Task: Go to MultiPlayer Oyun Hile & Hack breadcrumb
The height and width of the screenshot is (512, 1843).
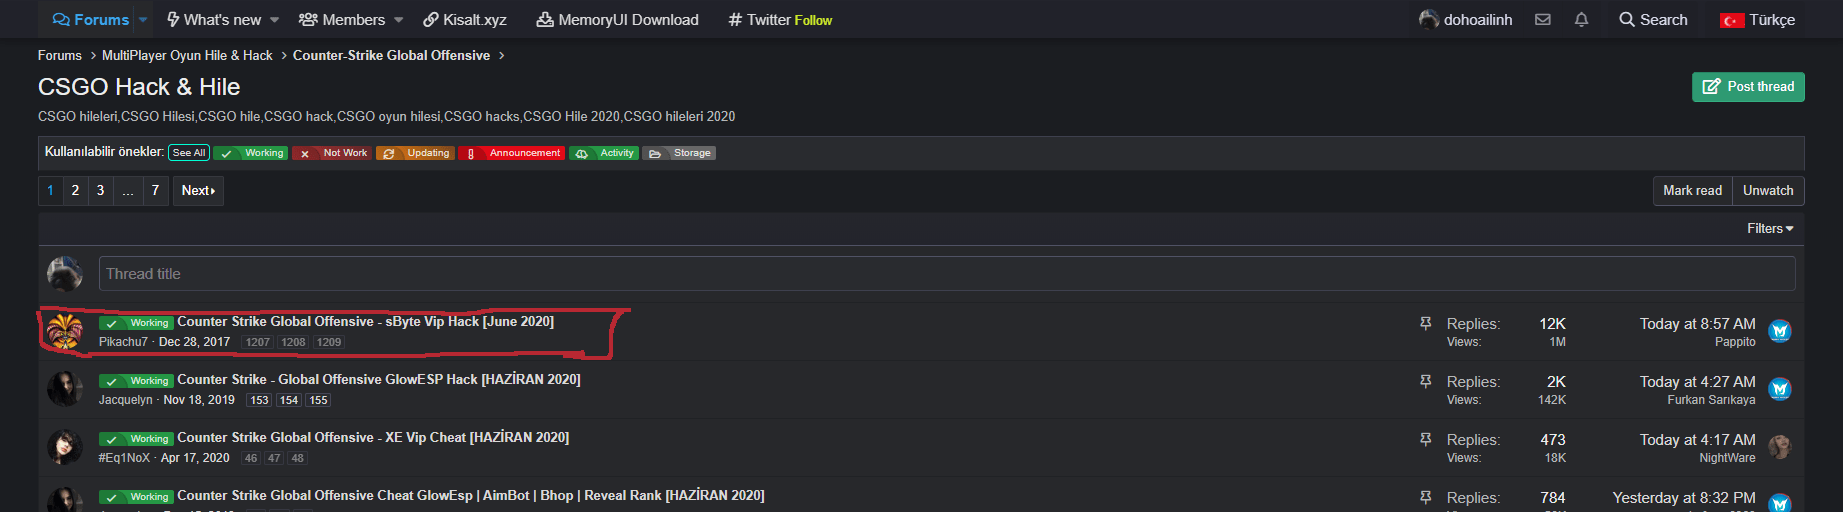Action: (x=187, y=55)
